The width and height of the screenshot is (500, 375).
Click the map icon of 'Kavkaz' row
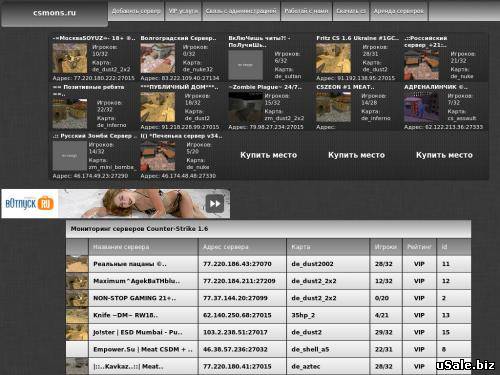tap(77, 366)
